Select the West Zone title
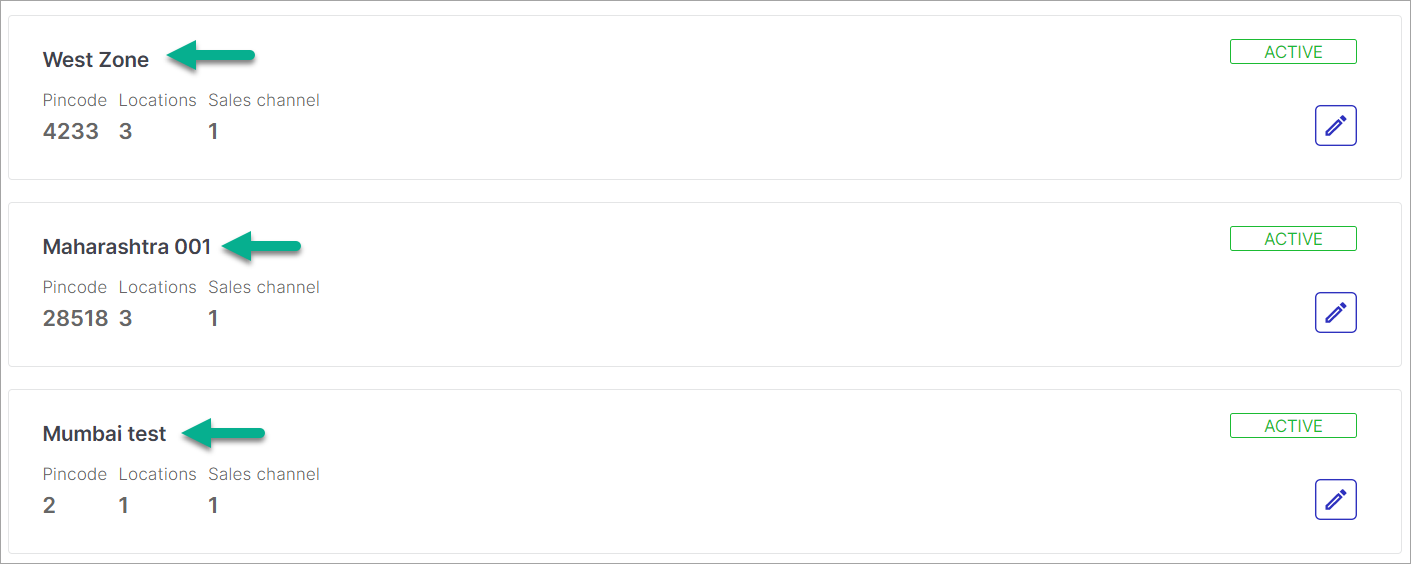Screen dimensions: 1411x564 pos(96,60)
